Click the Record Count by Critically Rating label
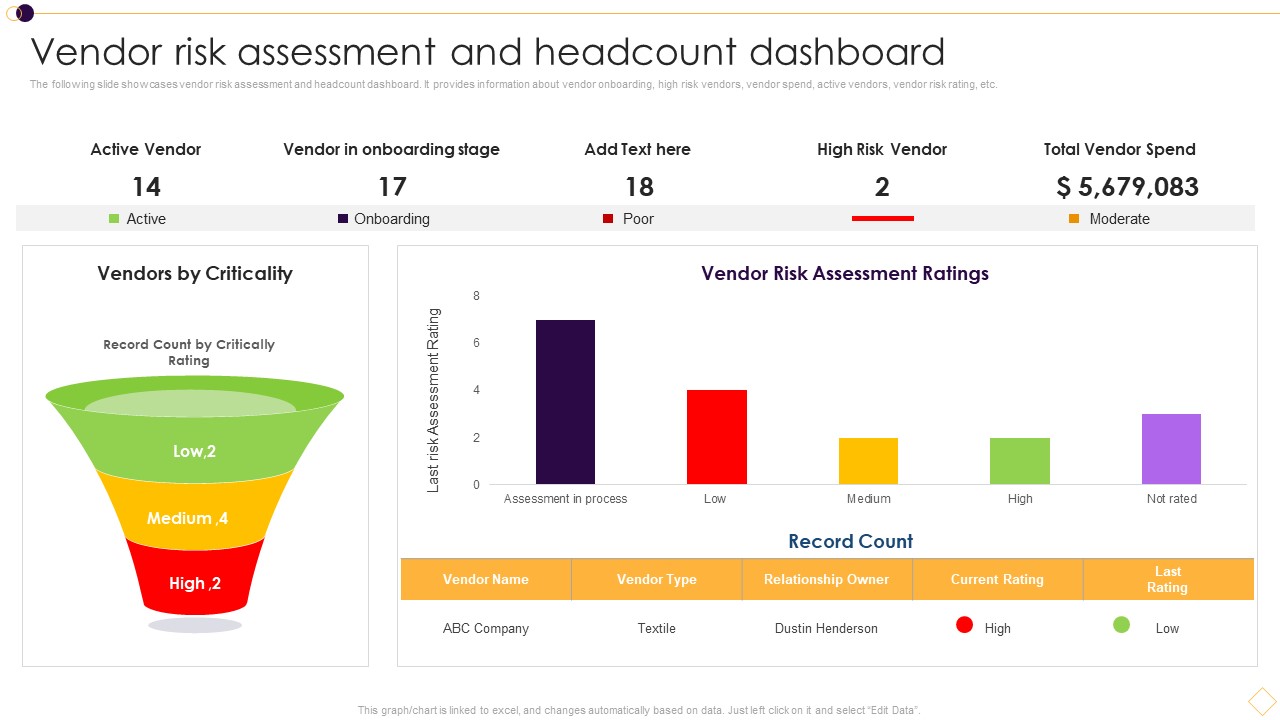Screen dimensions: 1280x720 189,352
